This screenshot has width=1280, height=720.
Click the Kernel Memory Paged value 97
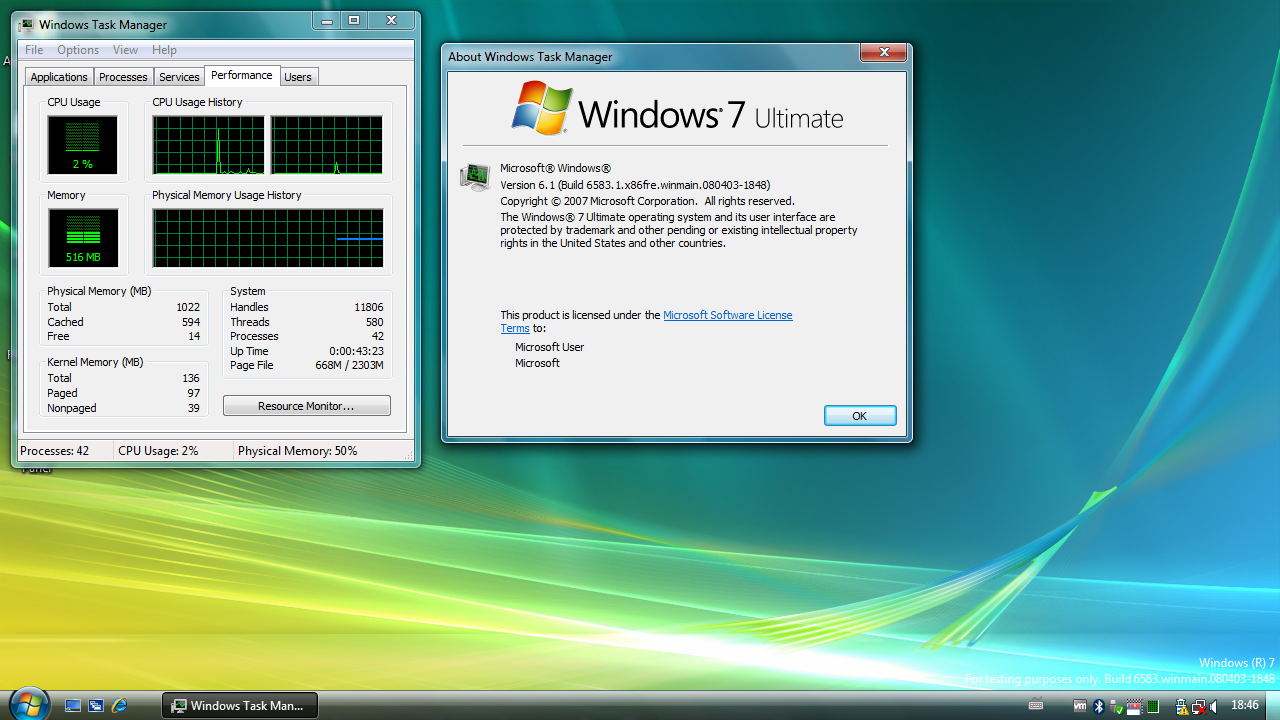(x=194, y=393)
